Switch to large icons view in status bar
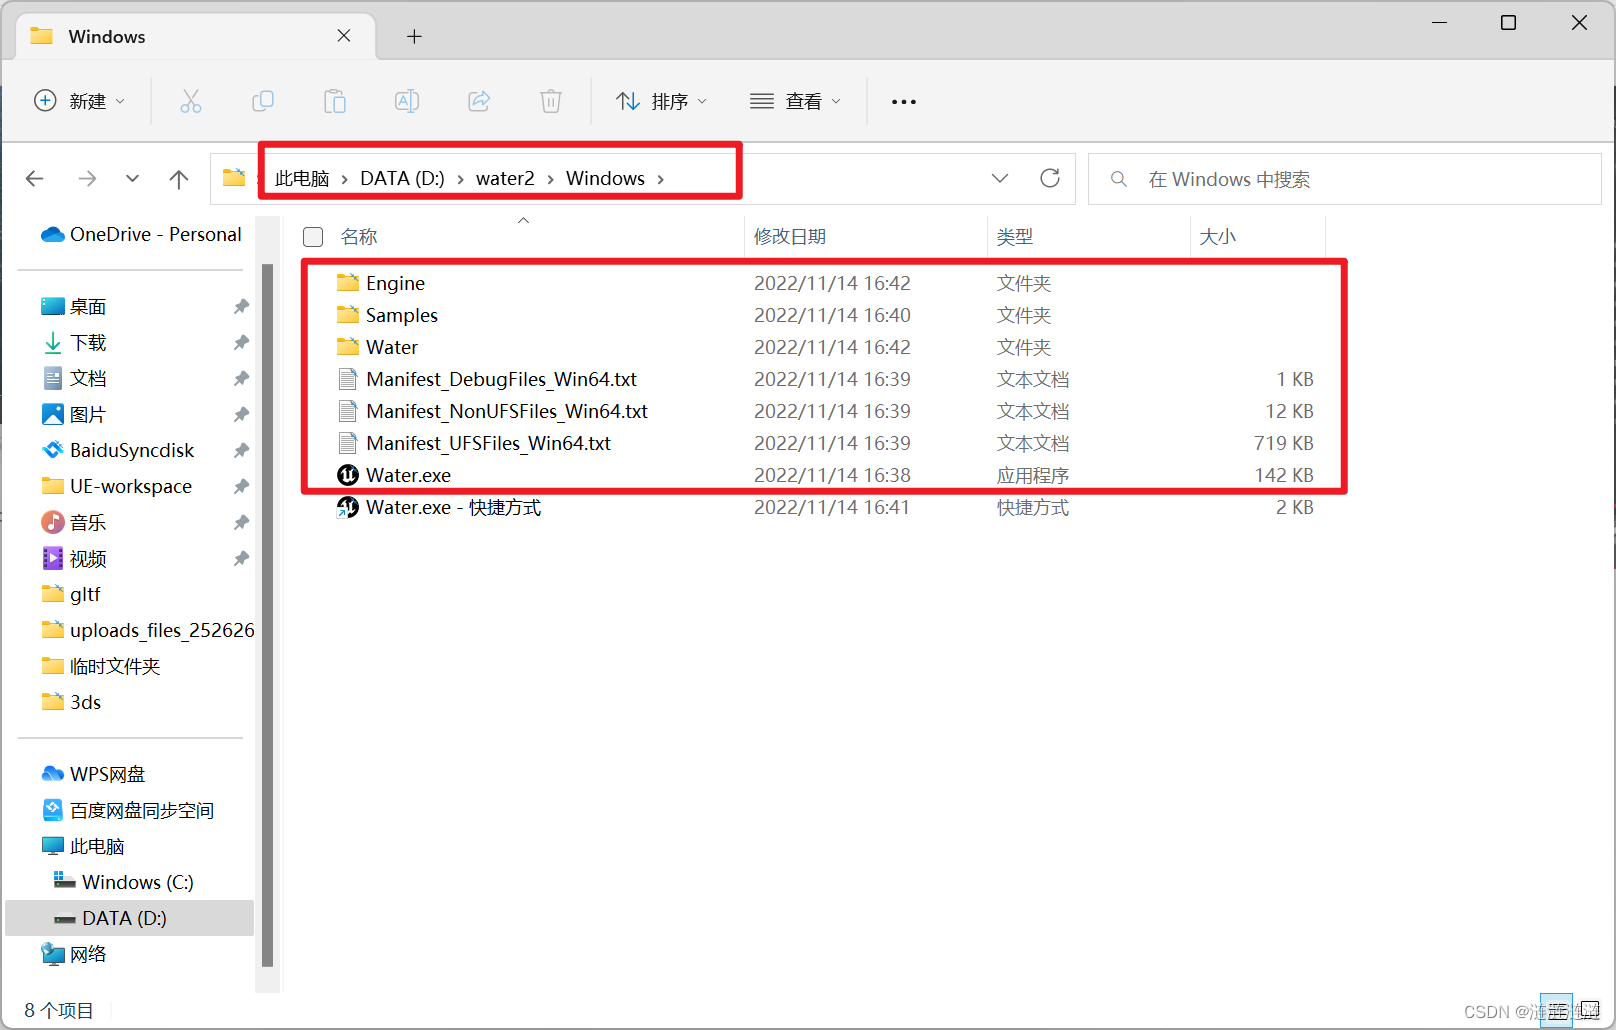This screenshot has height=1030, width=1616. [1588, 1011]
